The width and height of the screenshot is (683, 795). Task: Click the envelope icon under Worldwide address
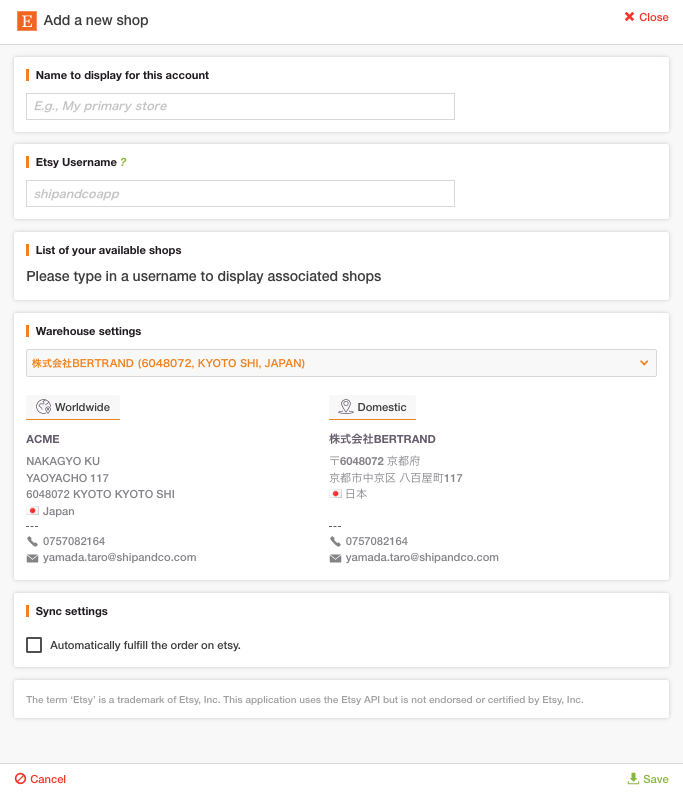point(32,558)
